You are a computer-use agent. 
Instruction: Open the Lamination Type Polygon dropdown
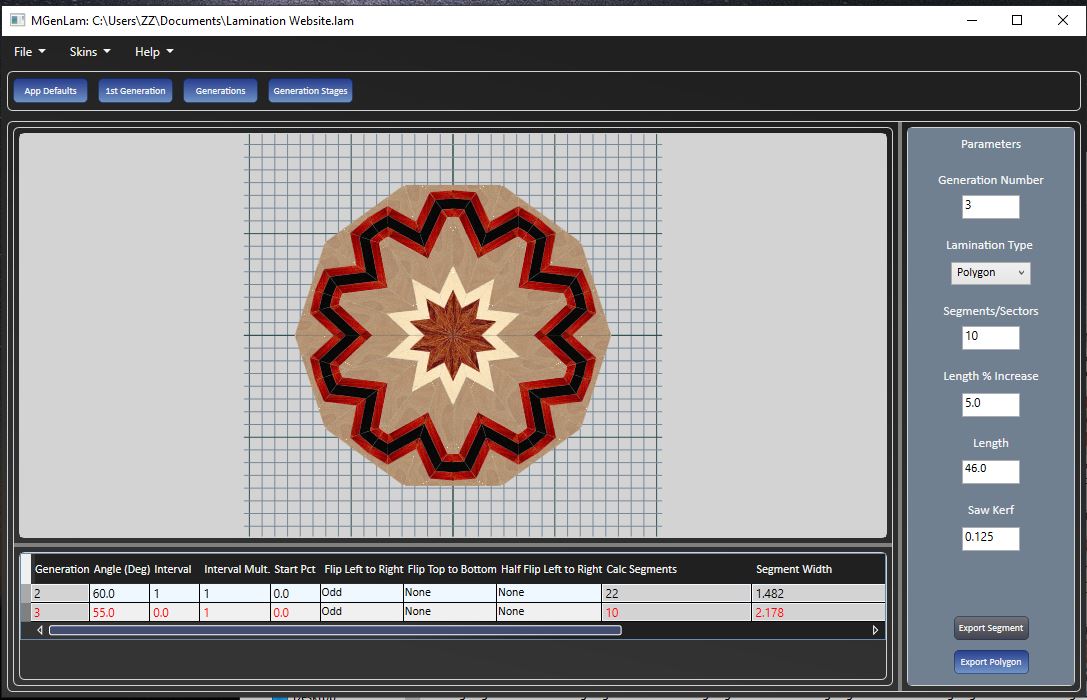(x=990, y=273)
